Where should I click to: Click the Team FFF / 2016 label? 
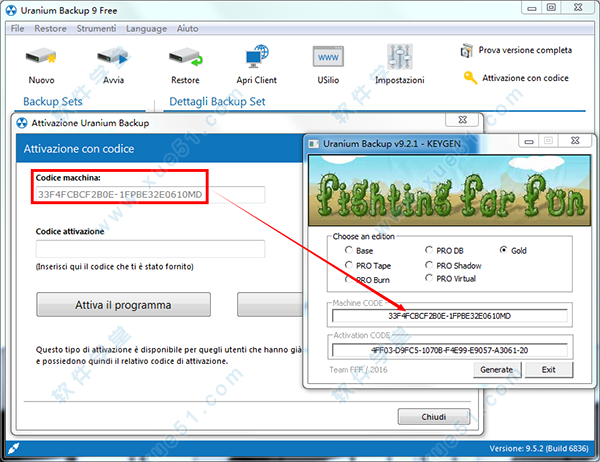(358, 369)
